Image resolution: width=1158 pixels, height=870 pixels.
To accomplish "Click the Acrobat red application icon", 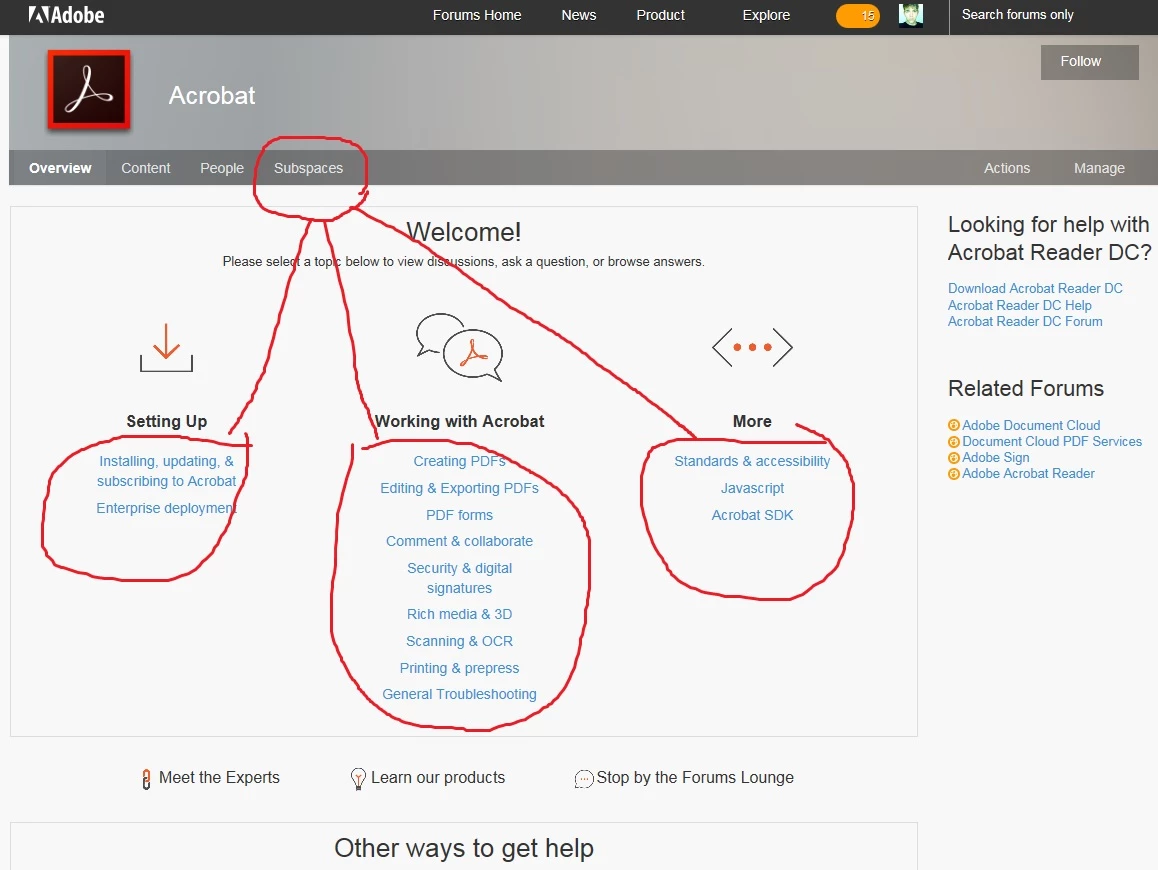I will pyautogui.click(x=89, y=90).
